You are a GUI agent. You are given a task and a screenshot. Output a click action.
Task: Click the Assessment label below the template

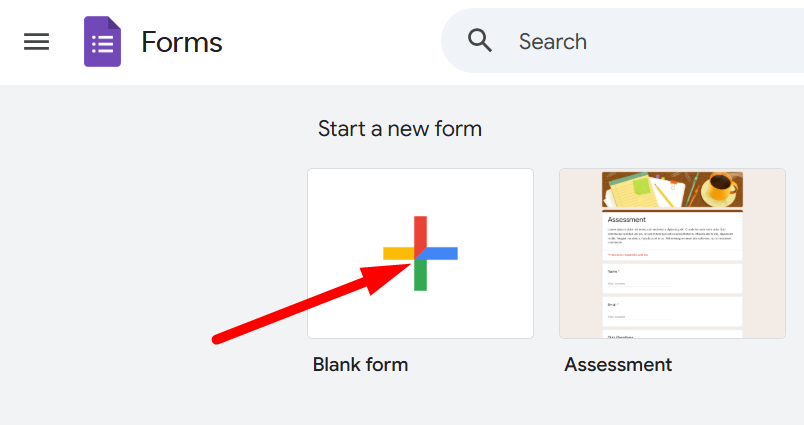point(618,365)
